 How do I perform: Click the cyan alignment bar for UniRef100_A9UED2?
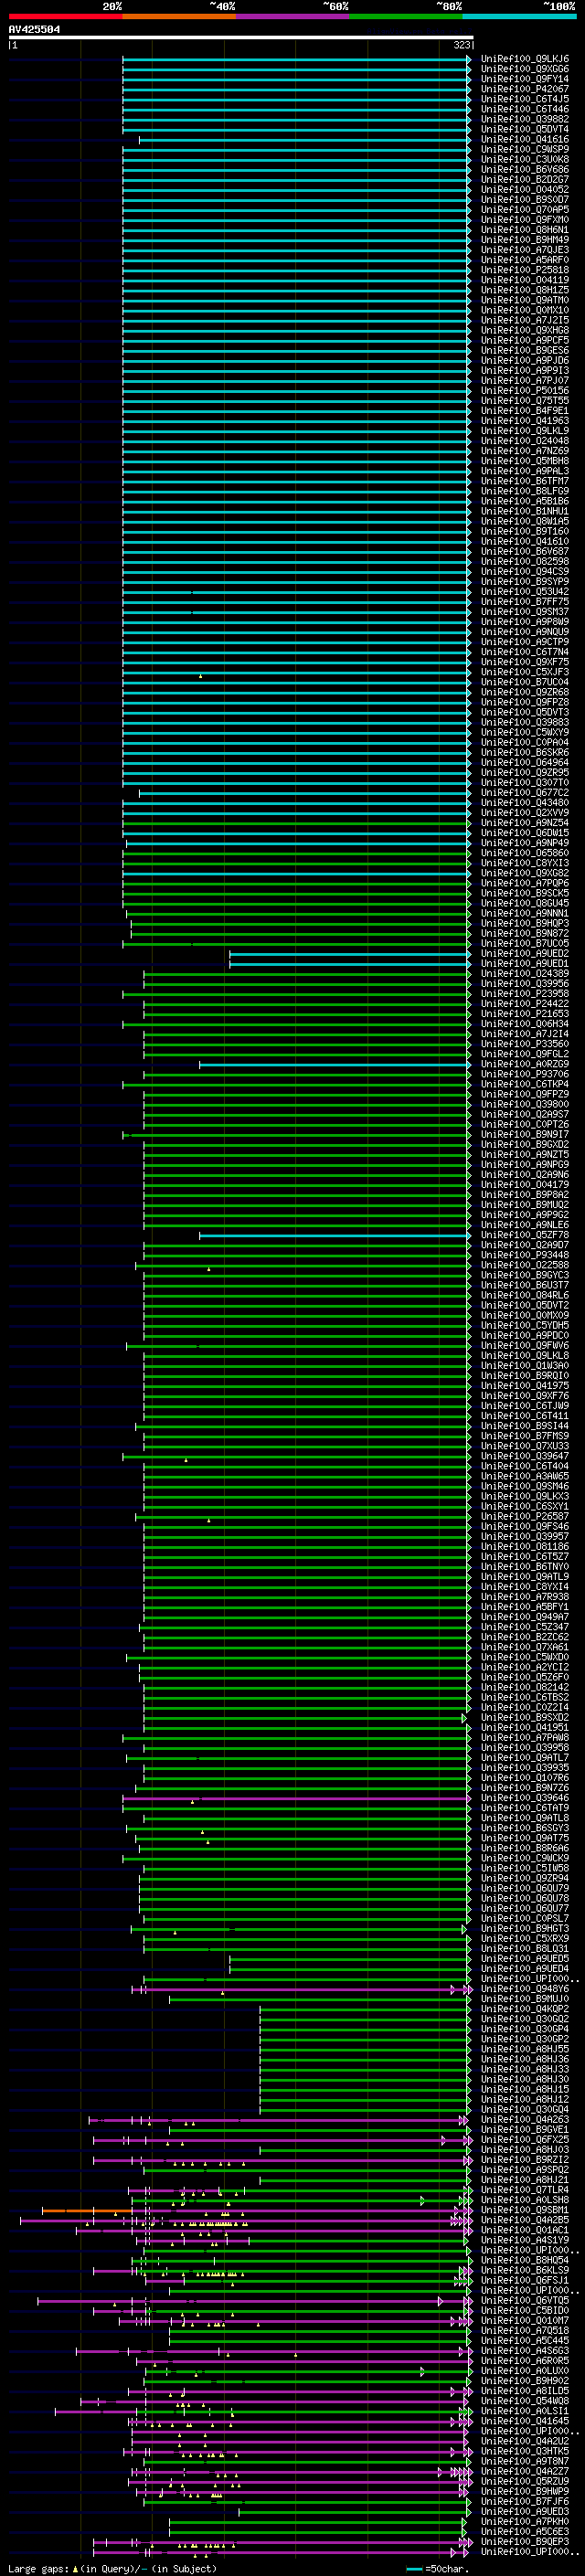pyautogui.click(x=350, y=953)
